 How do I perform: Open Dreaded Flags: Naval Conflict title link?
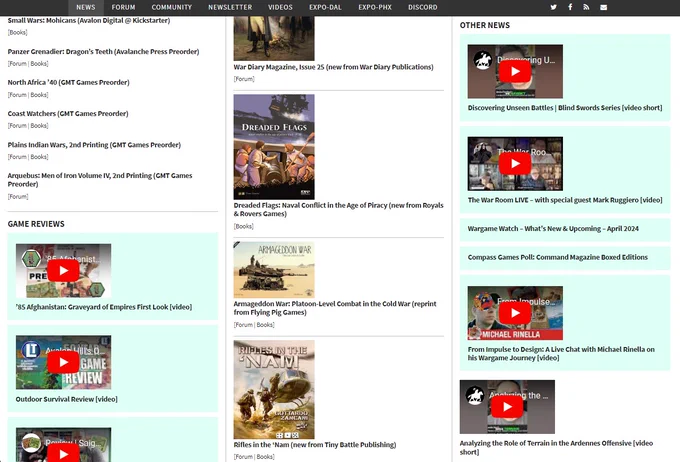point(338,210)
